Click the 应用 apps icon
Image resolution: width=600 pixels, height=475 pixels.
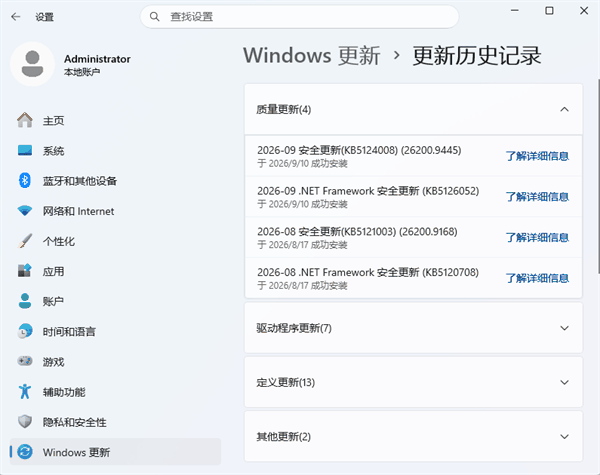25,271
